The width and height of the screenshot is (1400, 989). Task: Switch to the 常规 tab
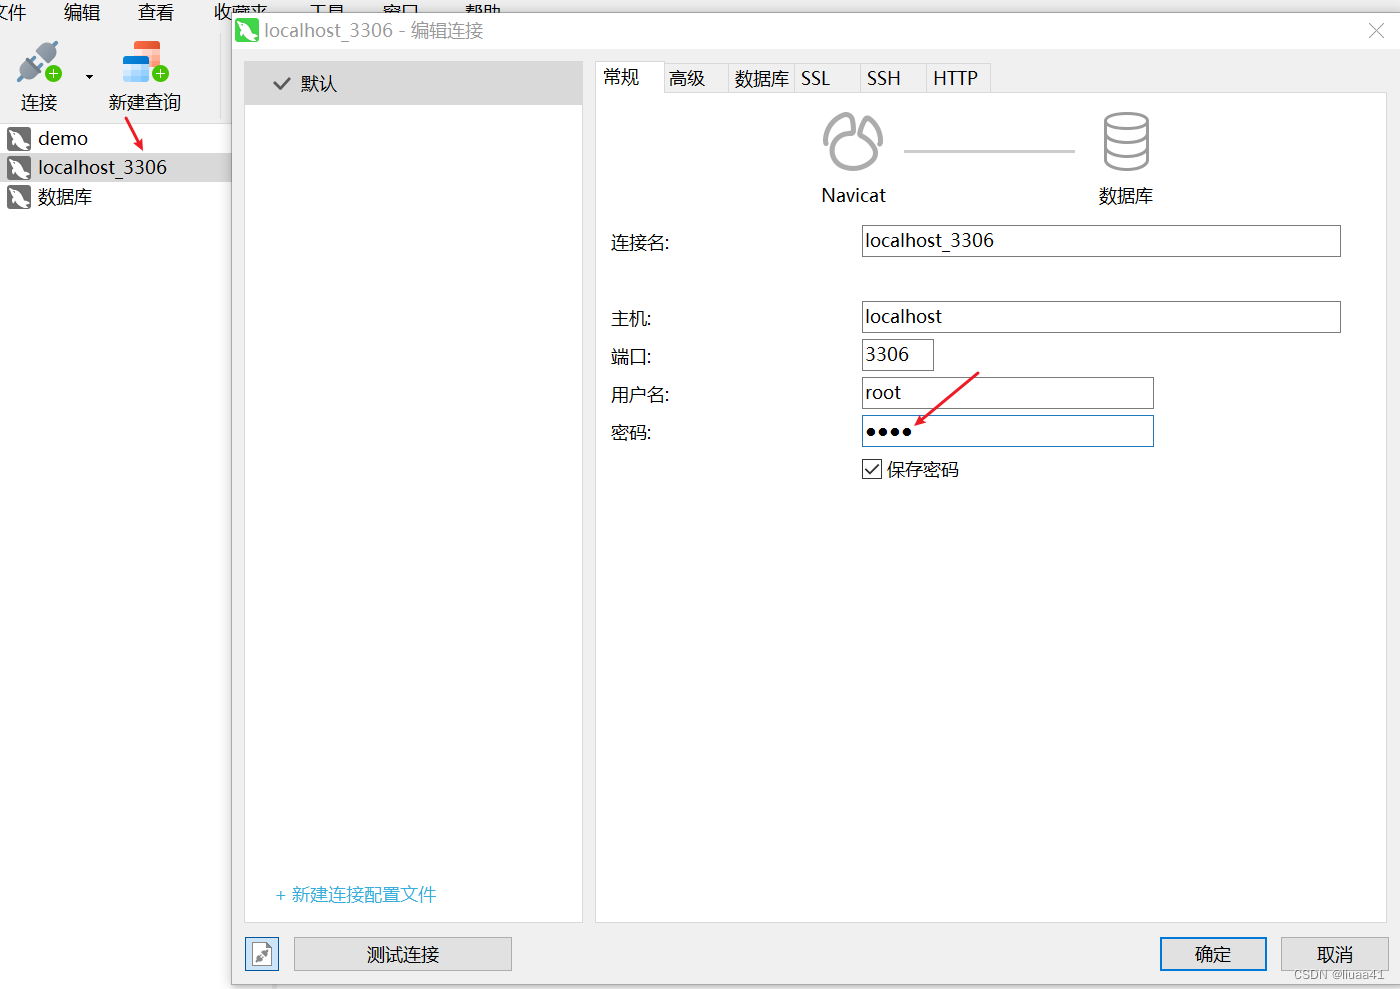coord(631,78)
